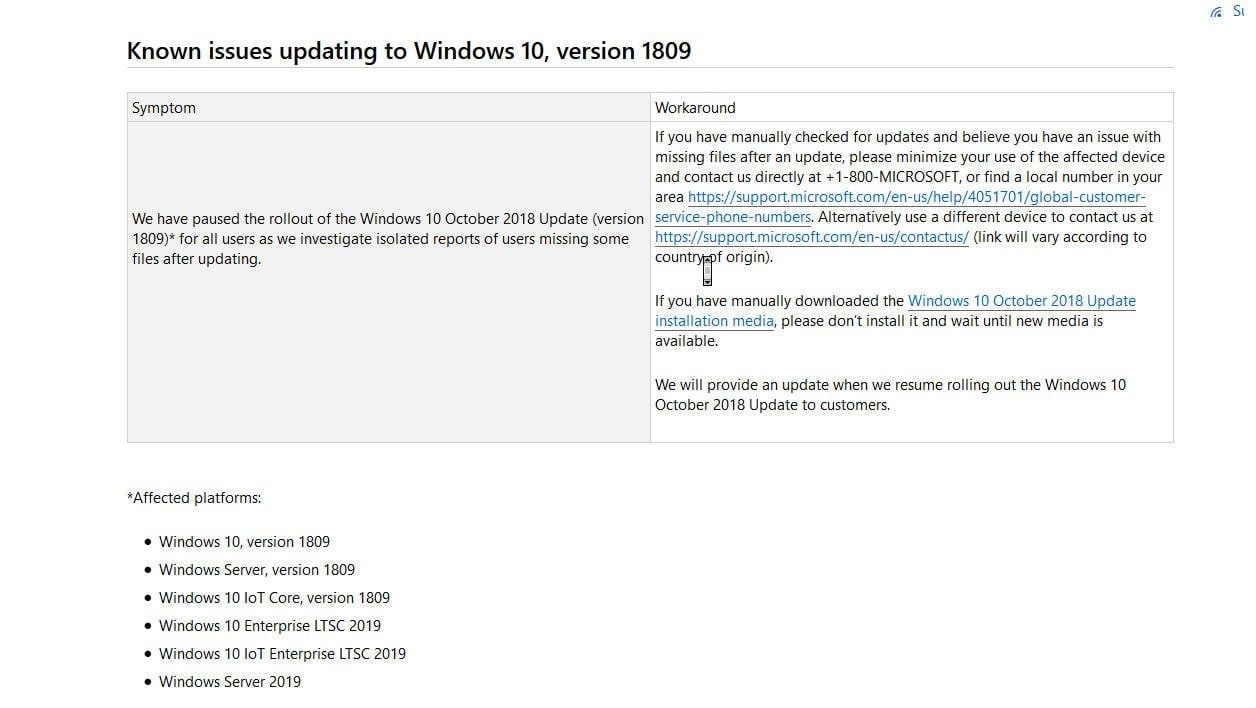The image size is (1256, 708).
Task: Click the '*Affected platforms:' label
Action: [194, 498]
